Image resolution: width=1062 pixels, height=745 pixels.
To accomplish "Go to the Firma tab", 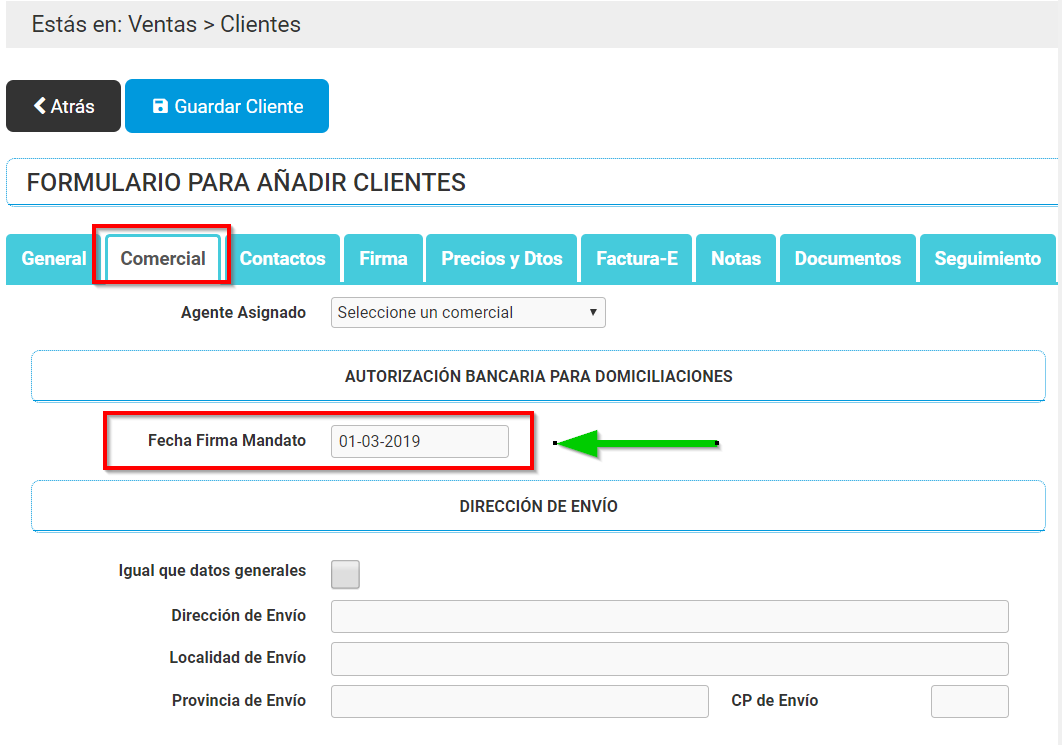I will point(383,259).
